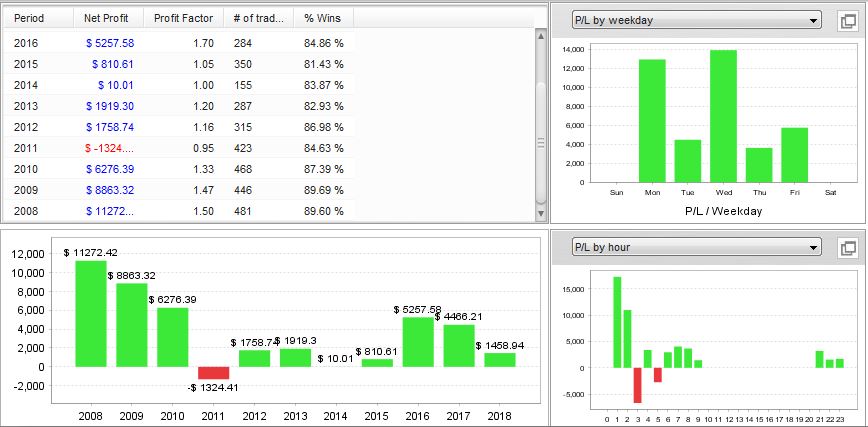Open the P/L by weekday dropdown
The width and height of the screenshot is (868, 427).
tap(696, 20)
